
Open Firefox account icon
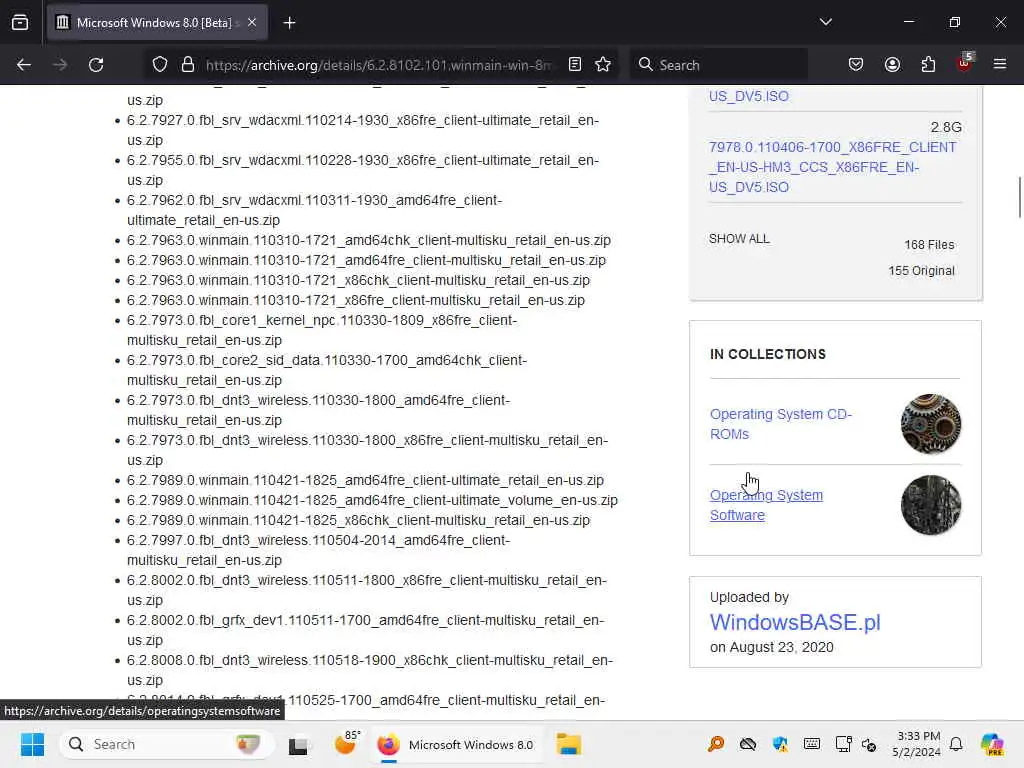892,64
